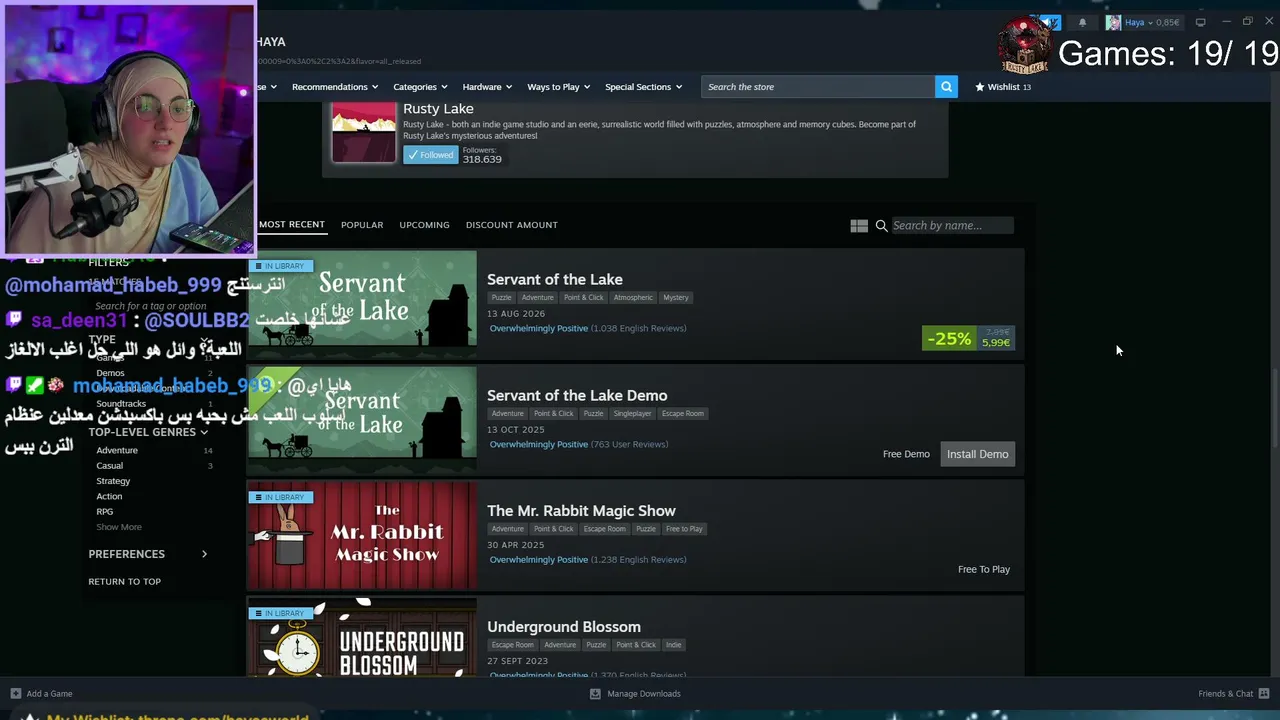Screen dimensions: 1280x720
Task: Open the Servant of the Lake title
Action: pyautogui.click(x=554, y=280)
